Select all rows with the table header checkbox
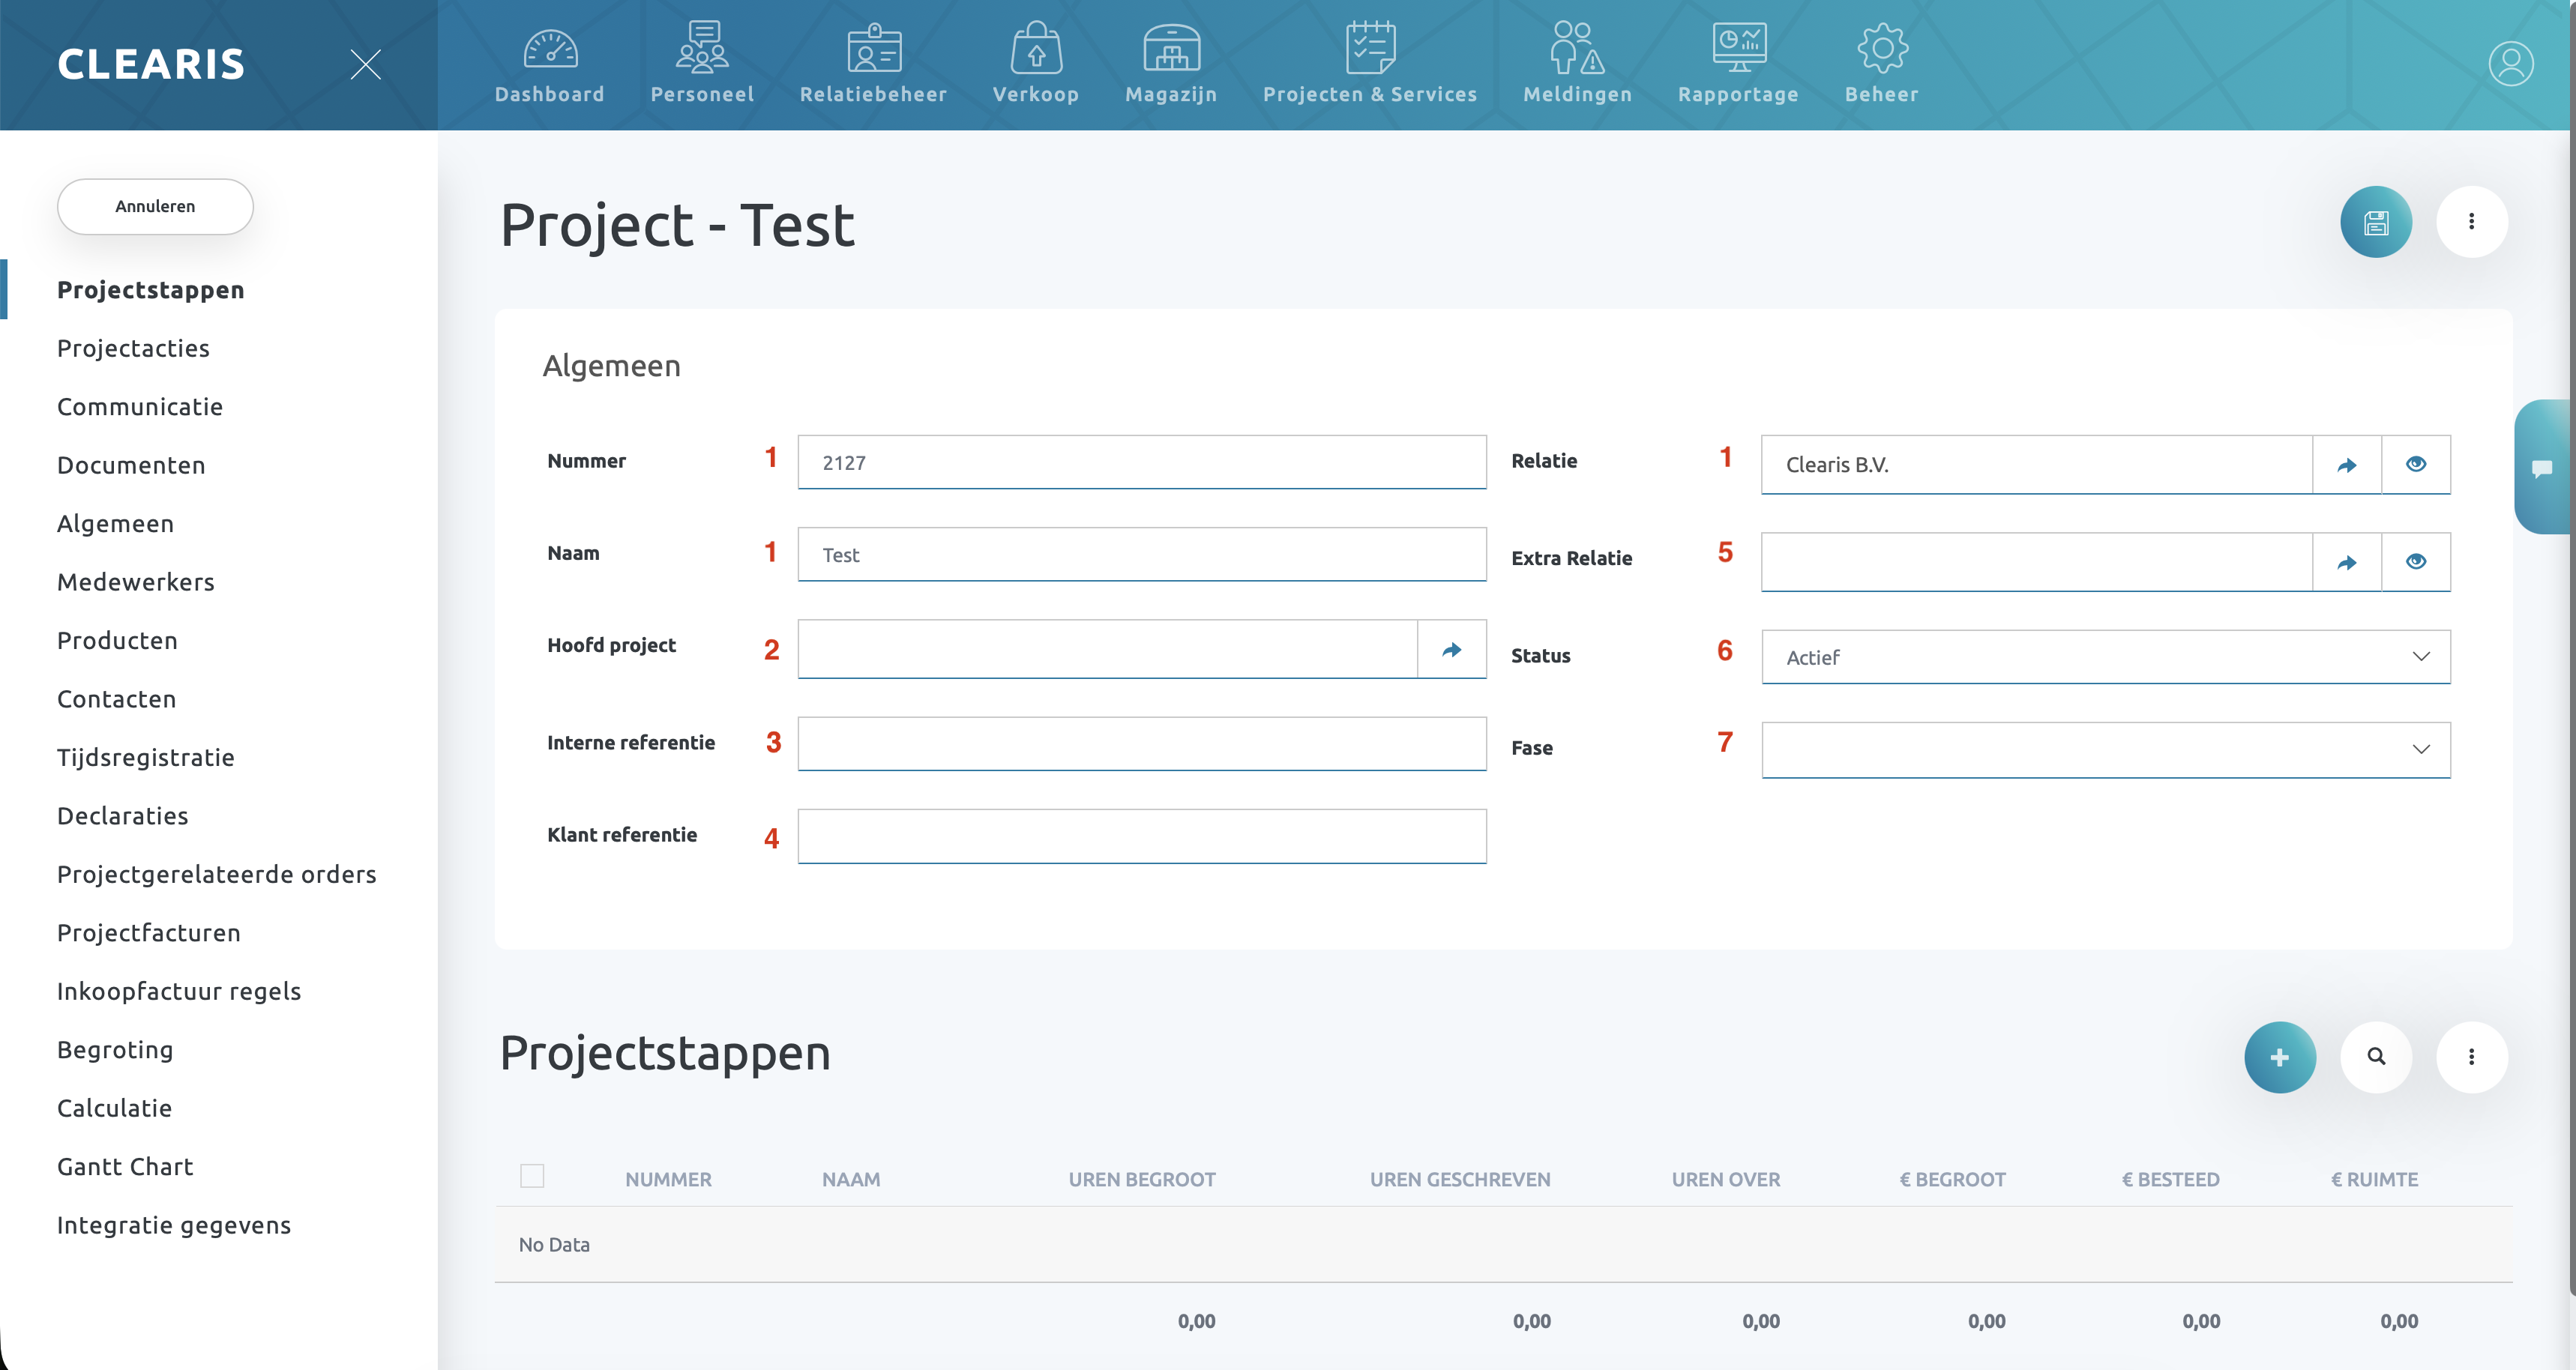Viewport: 2576px width, 1370px height. pyautogui.click(x=533, y=1177)
